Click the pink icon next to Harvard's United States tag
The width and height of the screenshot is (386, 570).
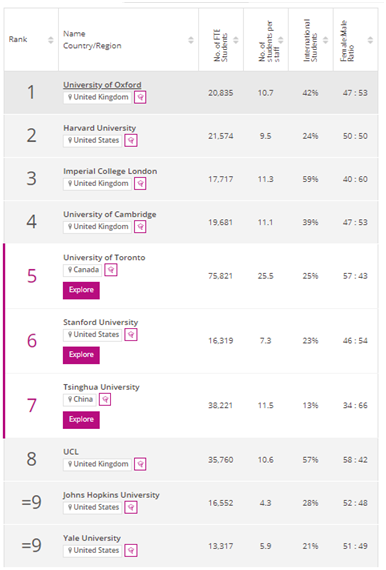[131, 140]
